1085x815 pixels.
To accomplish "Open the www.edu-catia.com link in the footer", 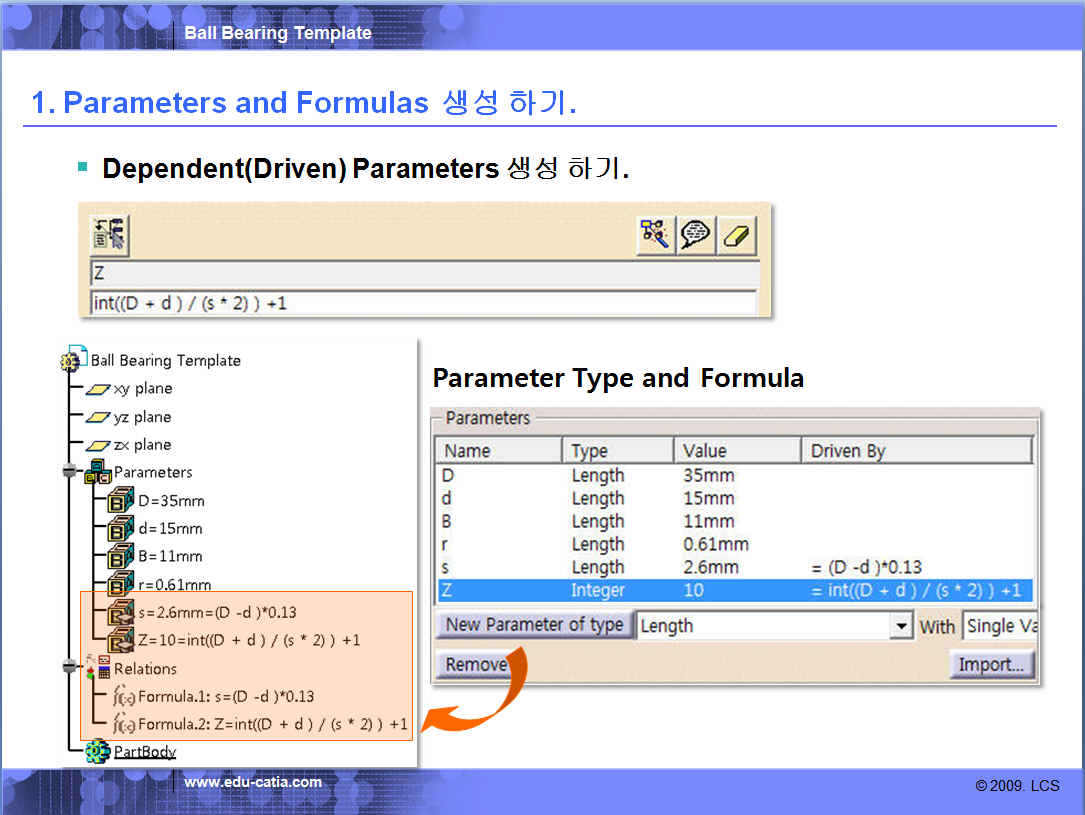I will pos(253,783).
